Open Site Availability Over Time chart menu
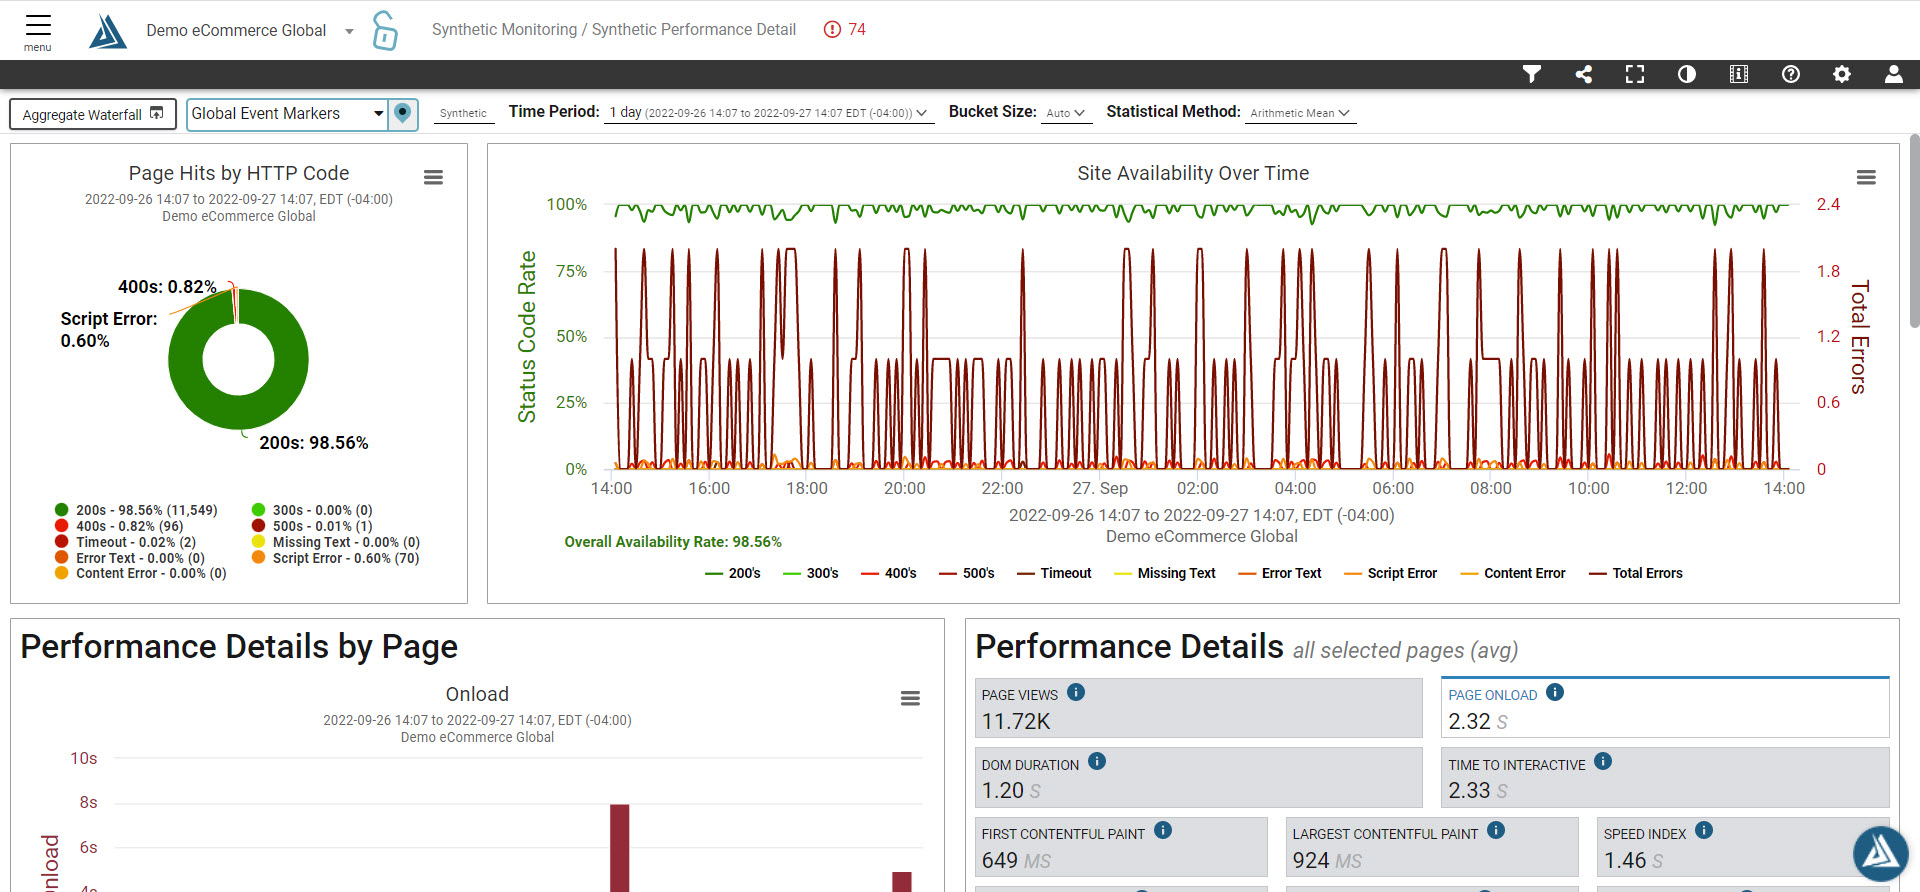Screen dimensions: 1920x892 1866,177
